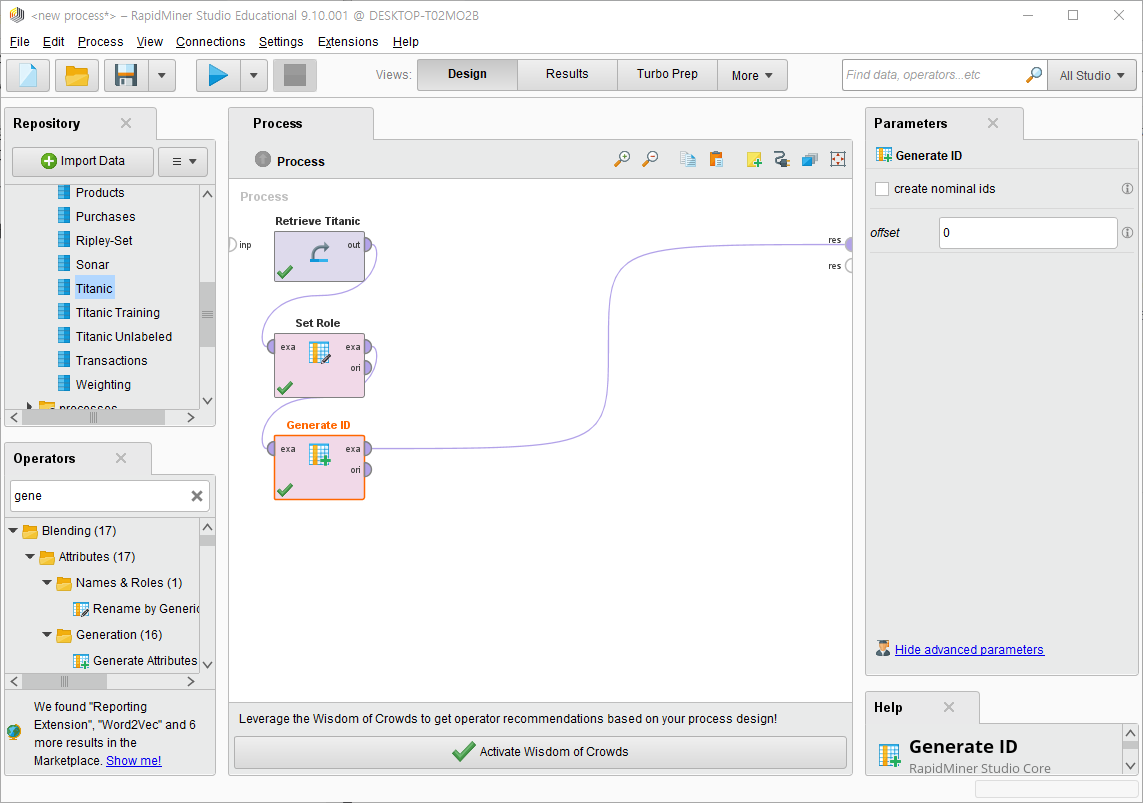Select Sonar dataset in repository
1143x803 pixels.
pyautogui.click(x=93, y=265)
